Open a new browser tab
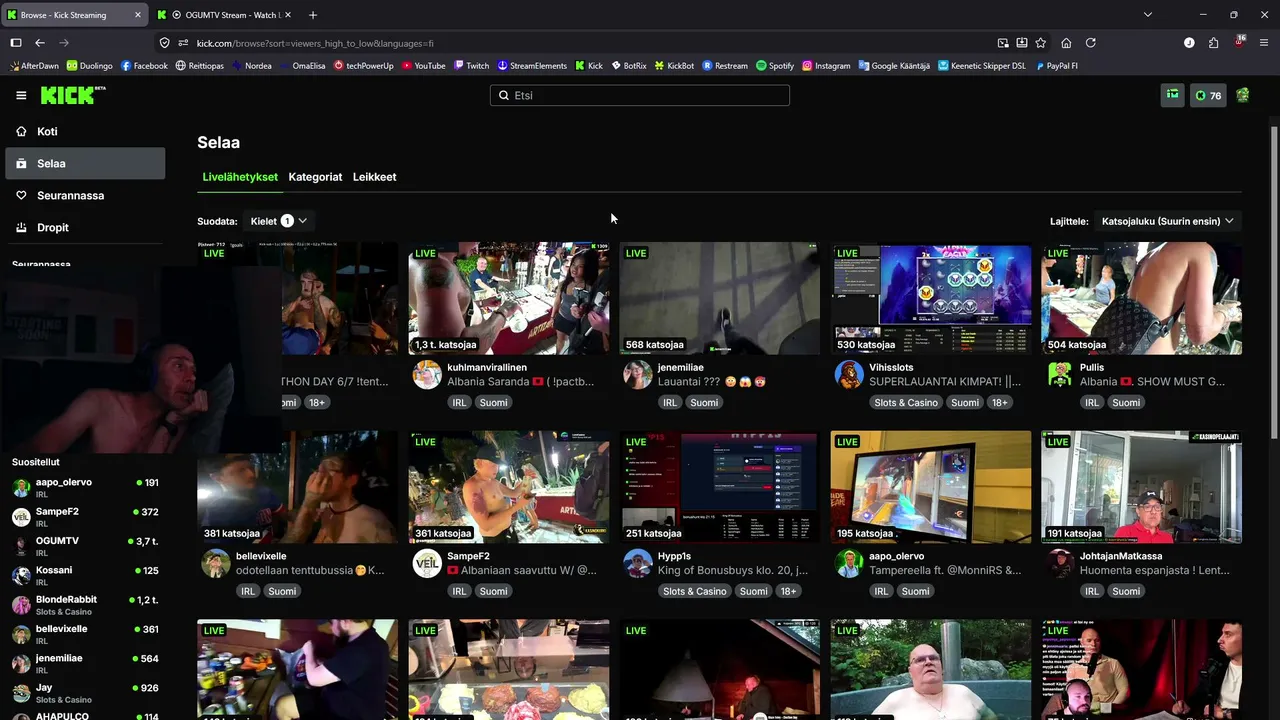 313,15
